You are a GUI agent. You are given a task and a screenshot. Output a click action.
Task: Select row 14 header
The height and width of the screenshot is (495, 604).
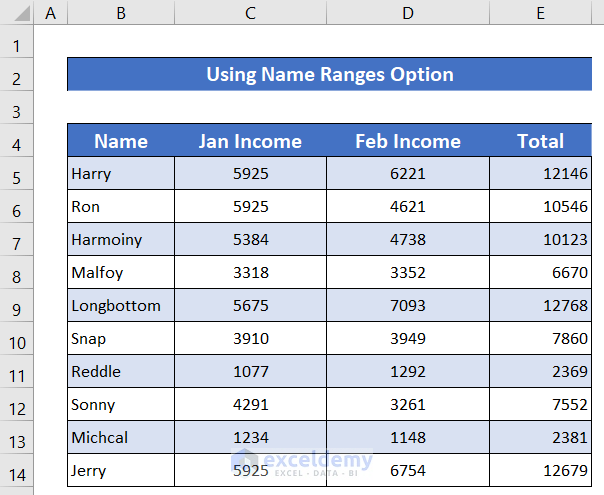point(17,471)
